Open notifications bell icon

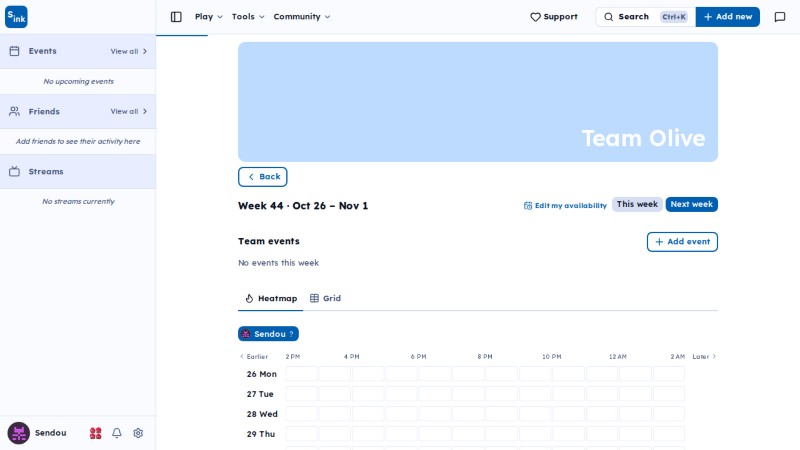point(117,433)
